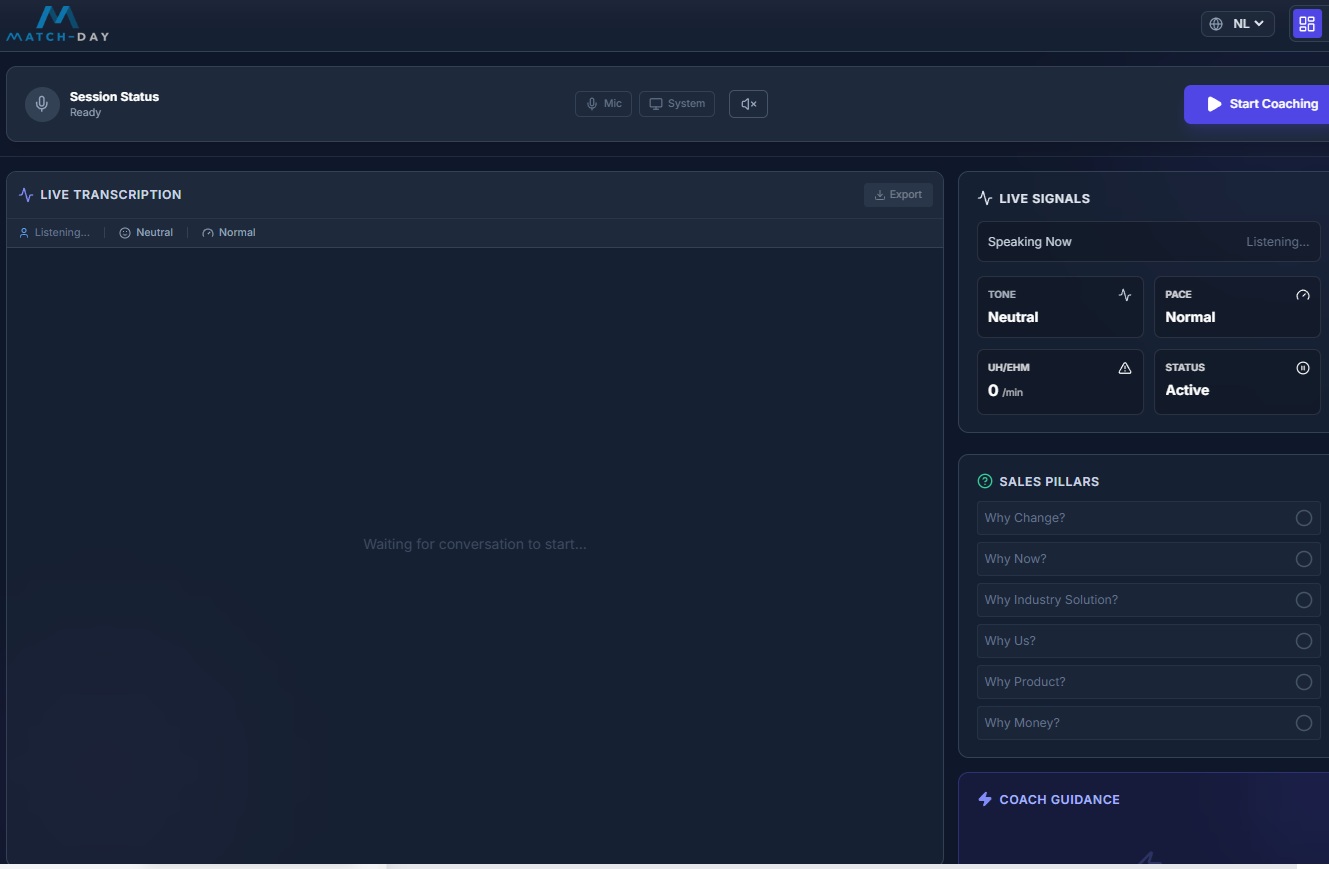Toggle the System audio source
The height and width of the screenshot is (869, 1329).
[x=677, y=104]
